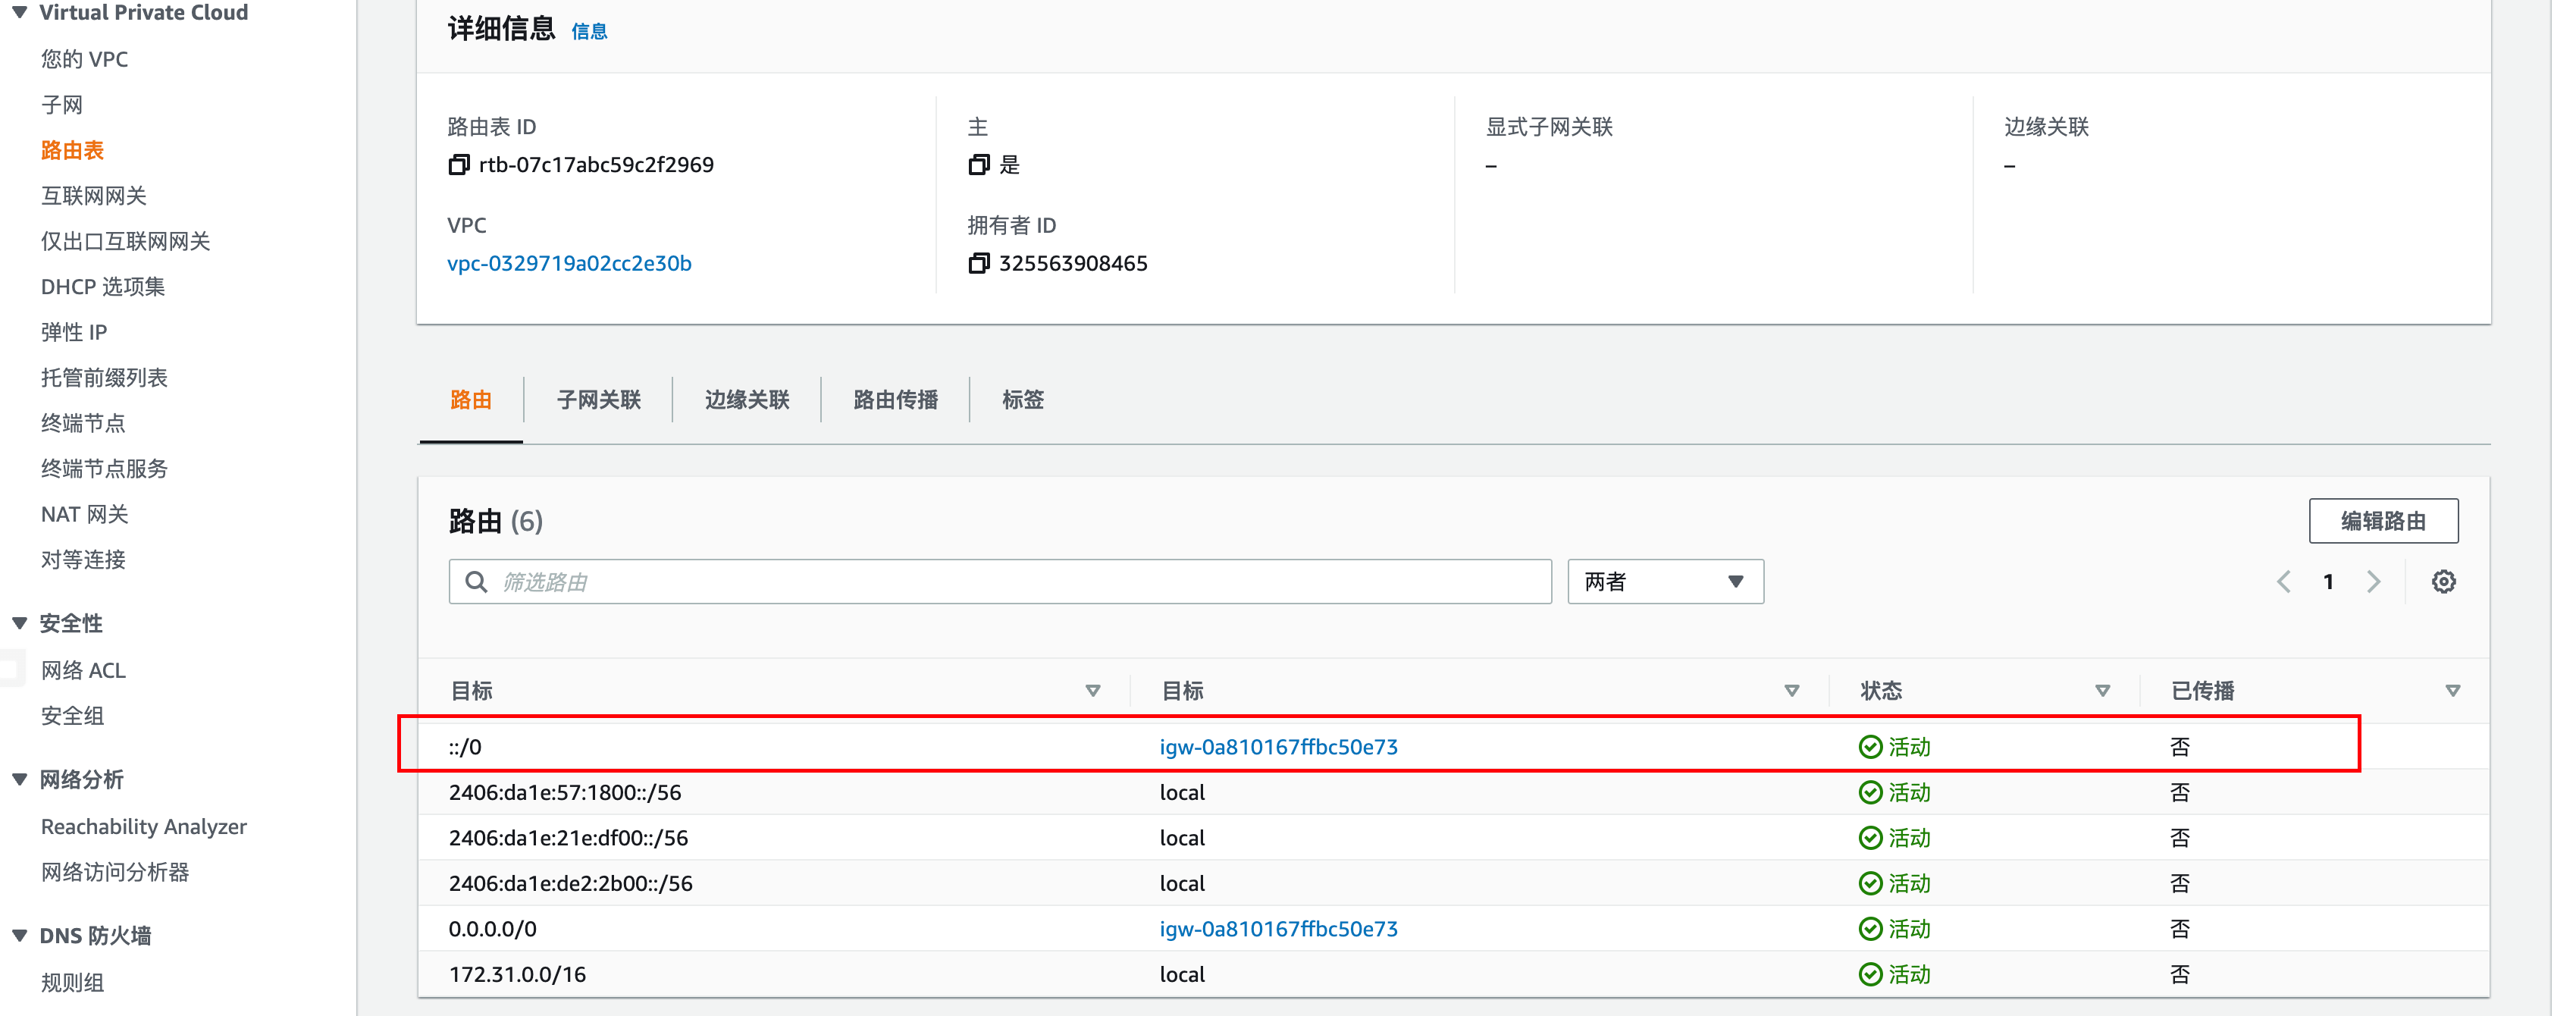Switch to the 路由传播 tab

click(x=895, y=400)
